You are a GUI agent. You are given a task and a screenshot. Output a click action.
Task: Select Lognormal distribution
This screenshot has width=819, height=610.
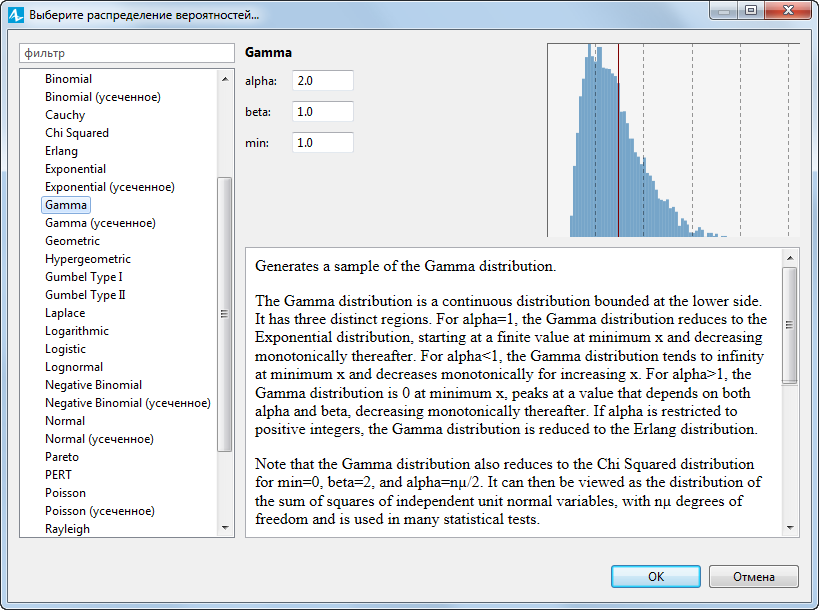74,367
